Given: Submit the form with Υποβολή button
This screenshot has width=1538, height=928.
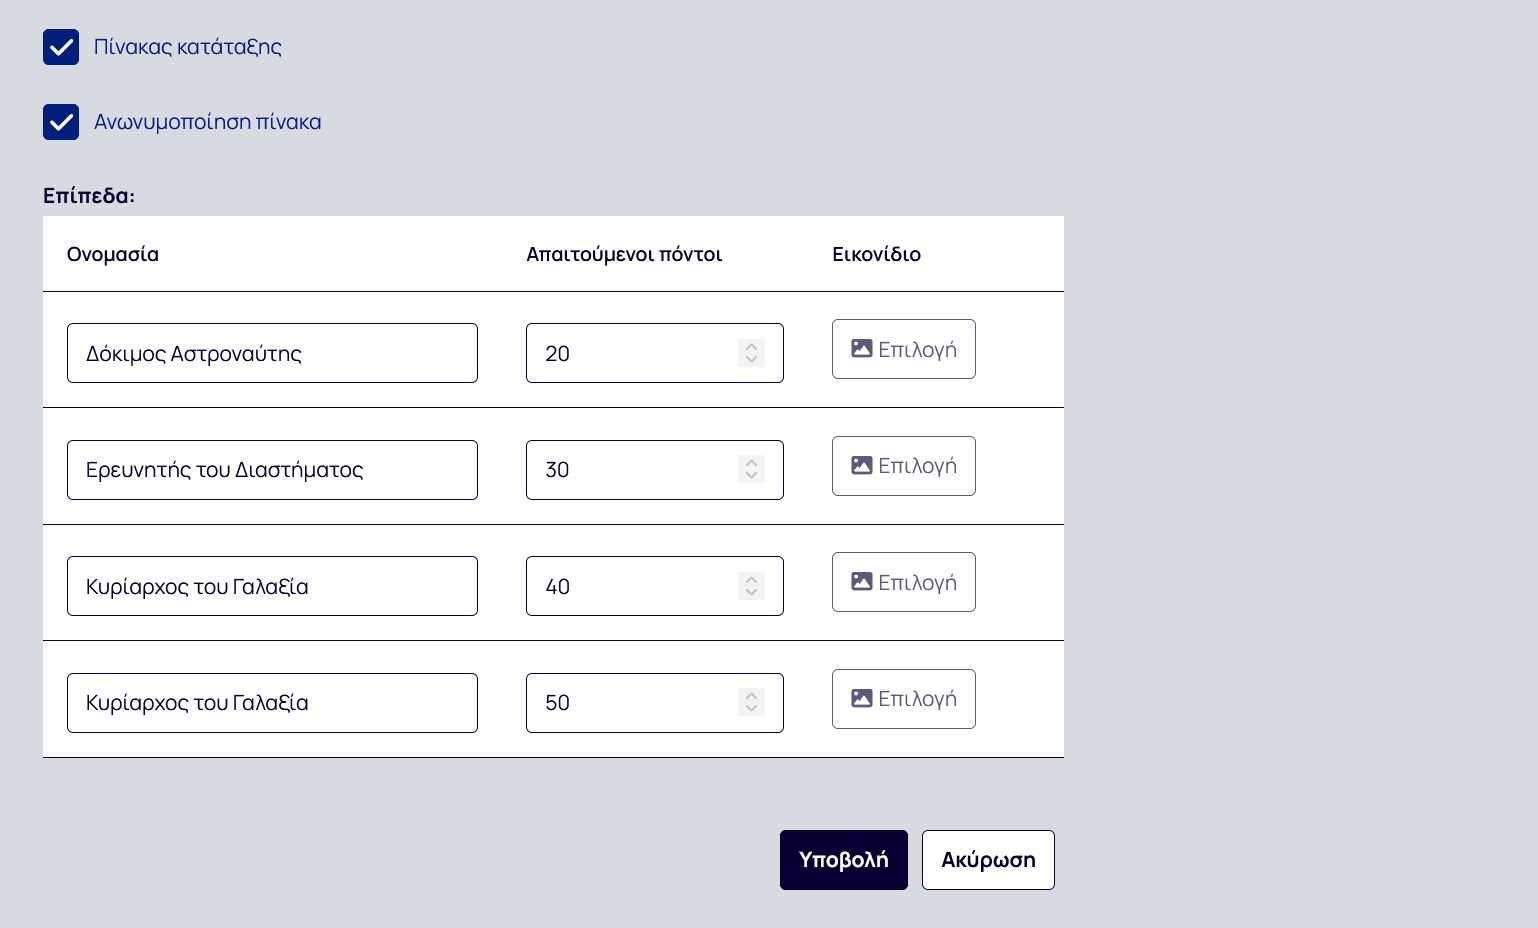Looking at the screenshot, I should [x=844, y=860].
